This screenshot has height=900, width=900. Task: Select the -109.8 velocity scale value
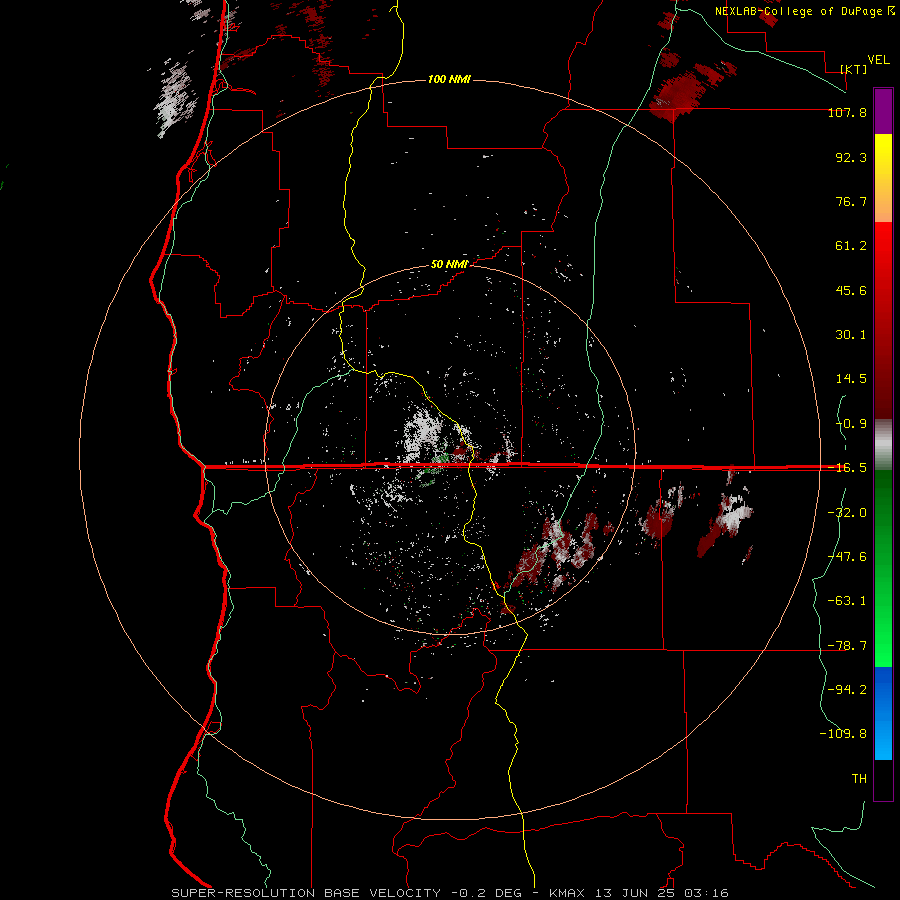click(x=843, y=734)
